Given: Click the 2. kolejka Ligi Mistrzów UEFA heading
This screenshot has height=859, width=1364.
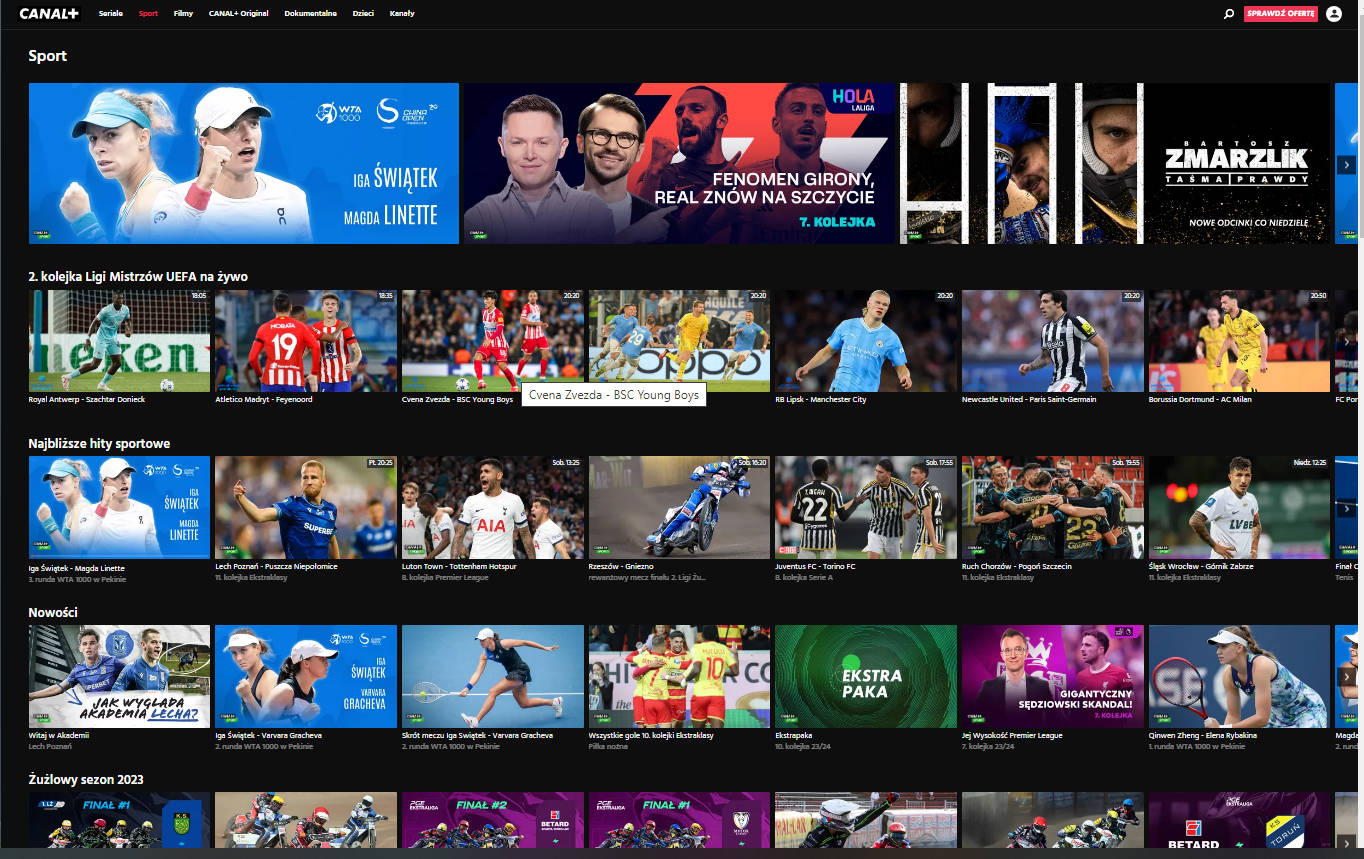Looking at the screenshot, I should click(138, 276).
